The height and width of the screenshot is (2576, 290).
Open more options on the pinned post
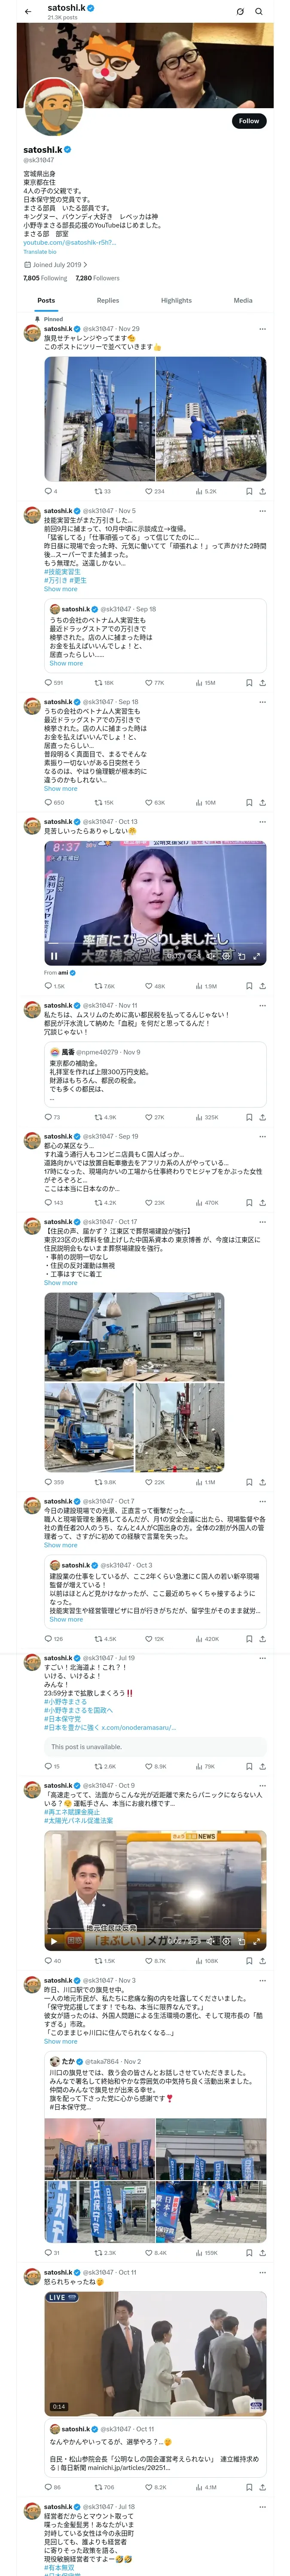click(263, 328)
